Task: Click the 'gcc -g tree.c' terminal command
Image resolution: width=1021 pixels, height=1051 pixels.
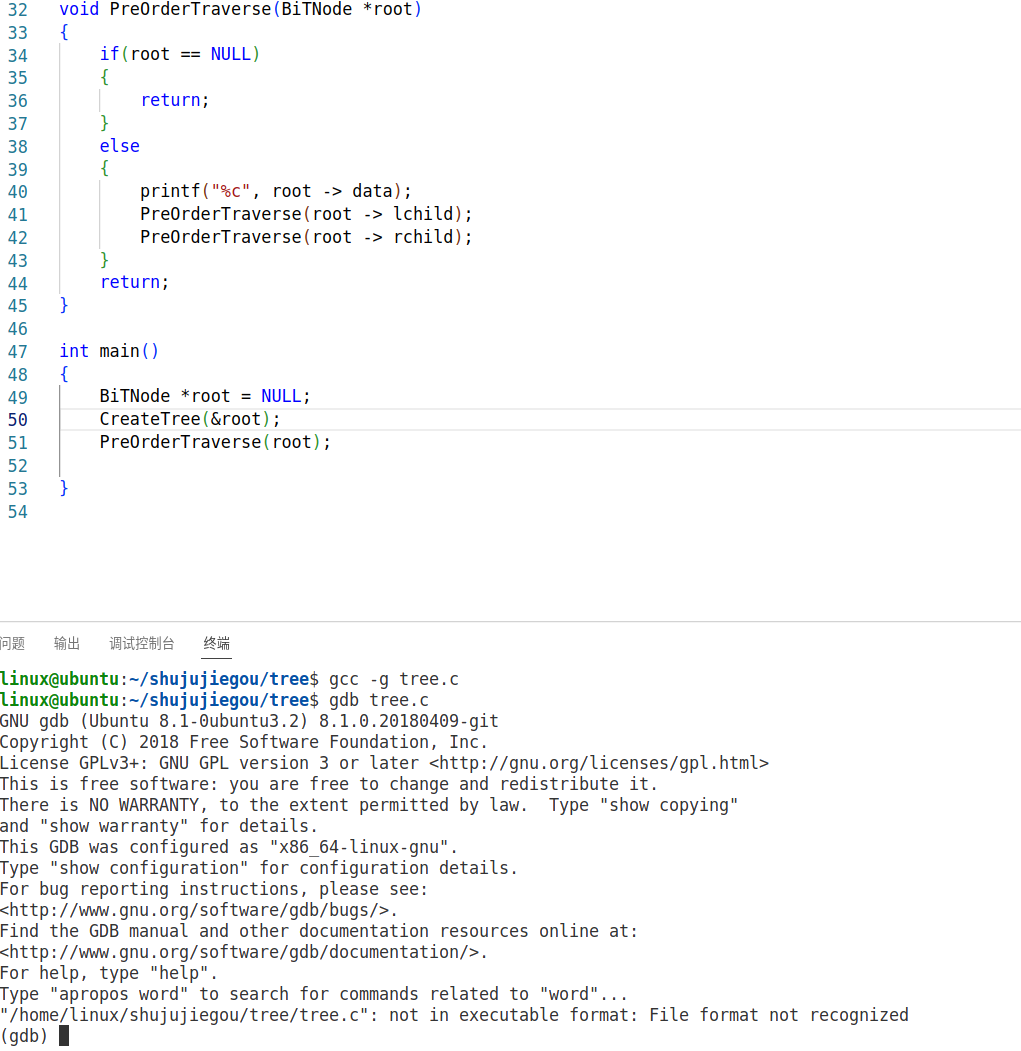Action: [x=394, y=679]
